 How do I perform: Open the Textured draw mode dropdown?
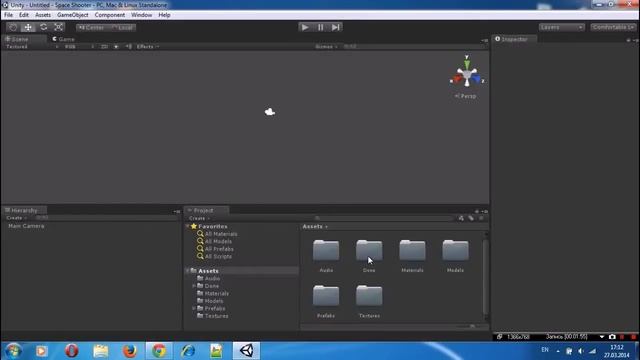[x=31, y=47]
